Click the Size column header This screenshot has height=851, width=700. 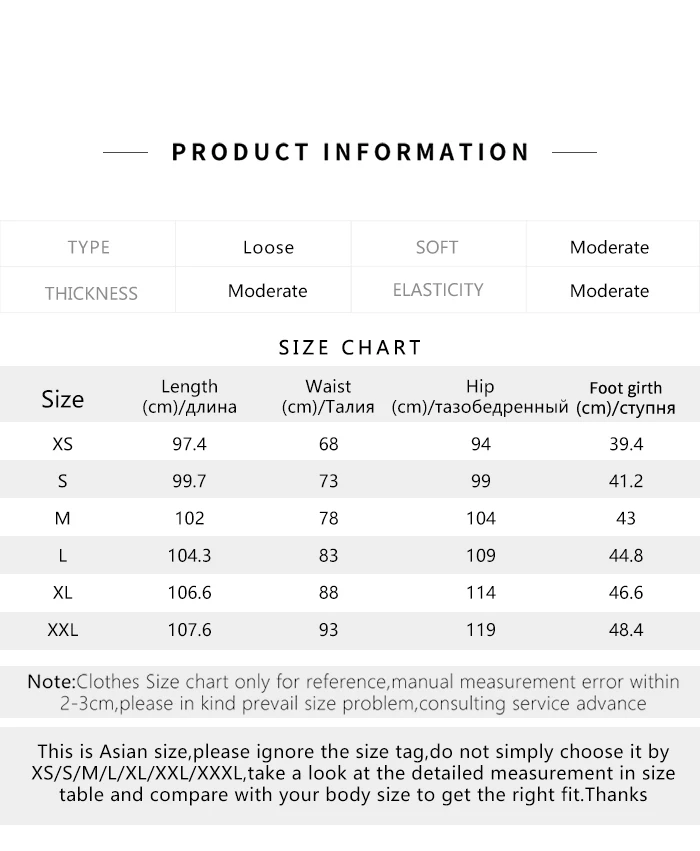(x=62, y=399)
